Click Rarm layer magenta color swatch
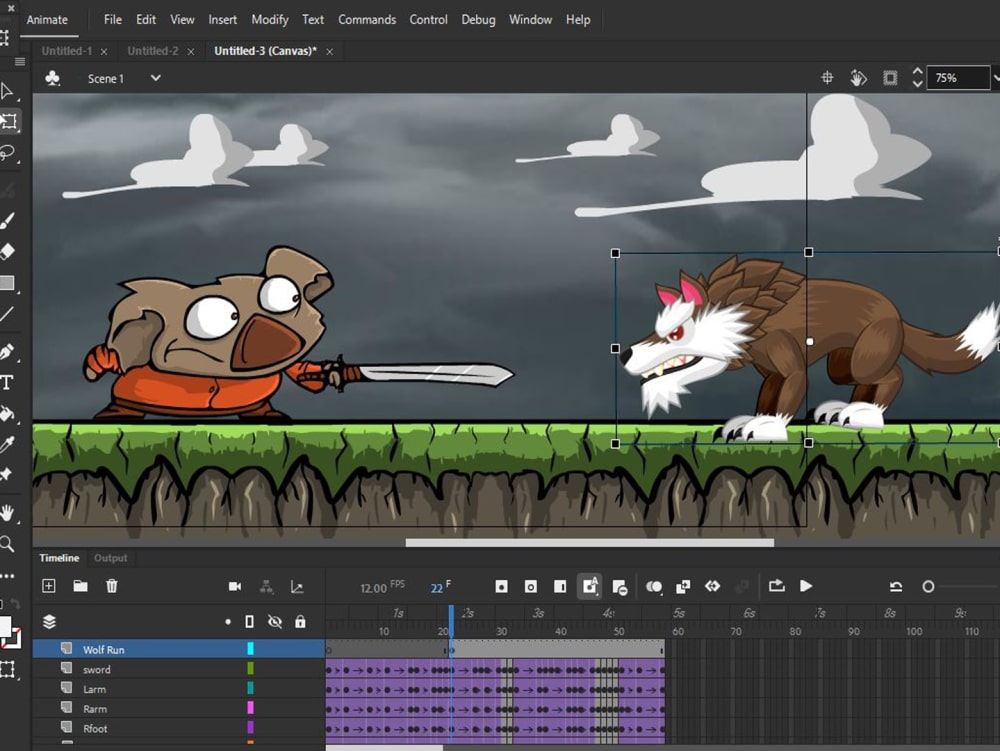 (x=251, y=708)
